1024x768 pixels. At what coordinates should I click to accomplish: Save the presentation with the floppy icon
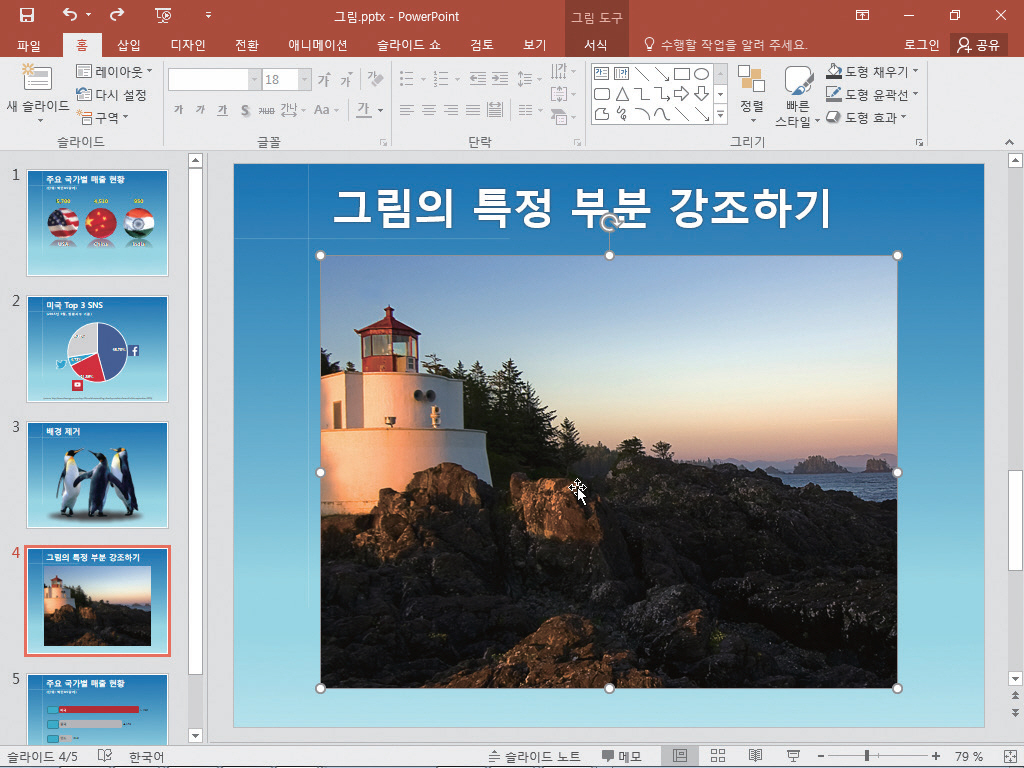tap(27, 15)
